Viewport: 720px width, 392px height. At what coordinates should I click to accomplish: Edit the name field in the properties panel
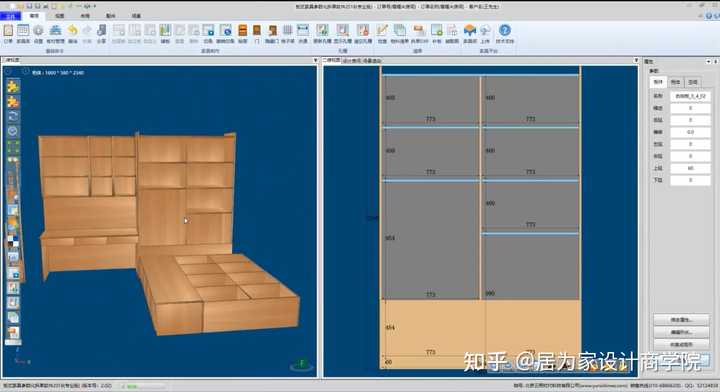tap(690, 96)
